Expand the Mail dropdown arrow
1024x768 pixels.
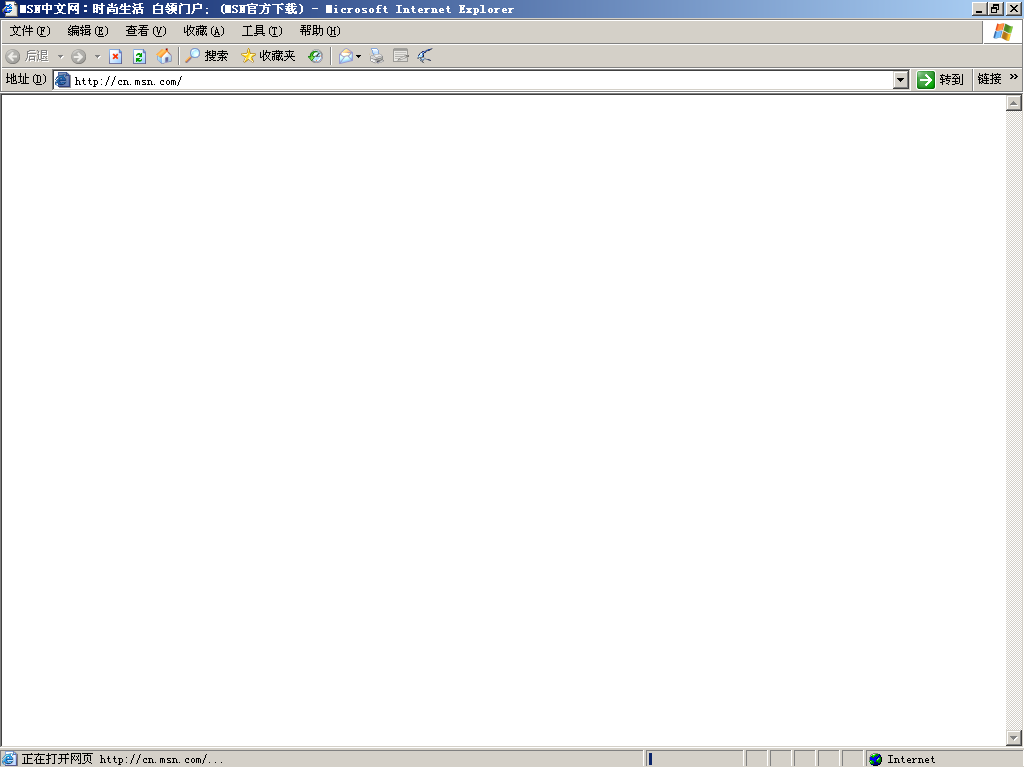(x=359, y=56)
